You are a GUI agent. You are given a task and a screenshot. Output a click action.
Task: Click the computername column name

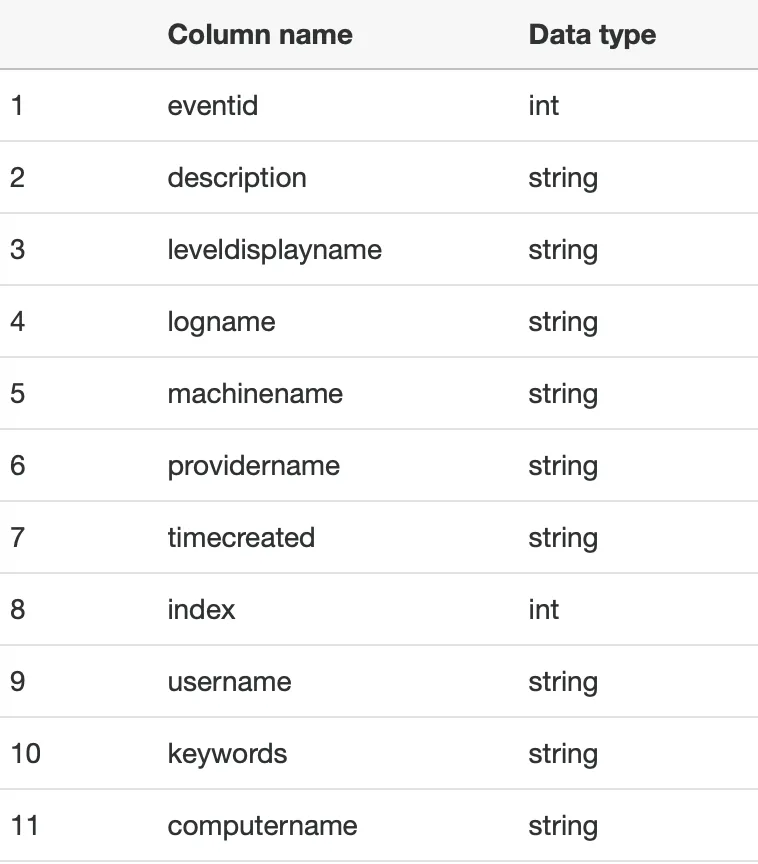(262, 826)
